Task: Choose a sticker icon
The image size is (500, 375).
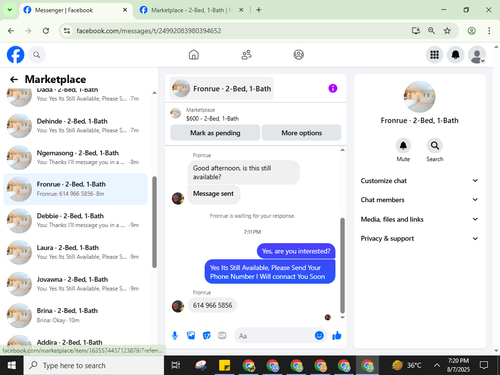Action: [x=207, y=336]
